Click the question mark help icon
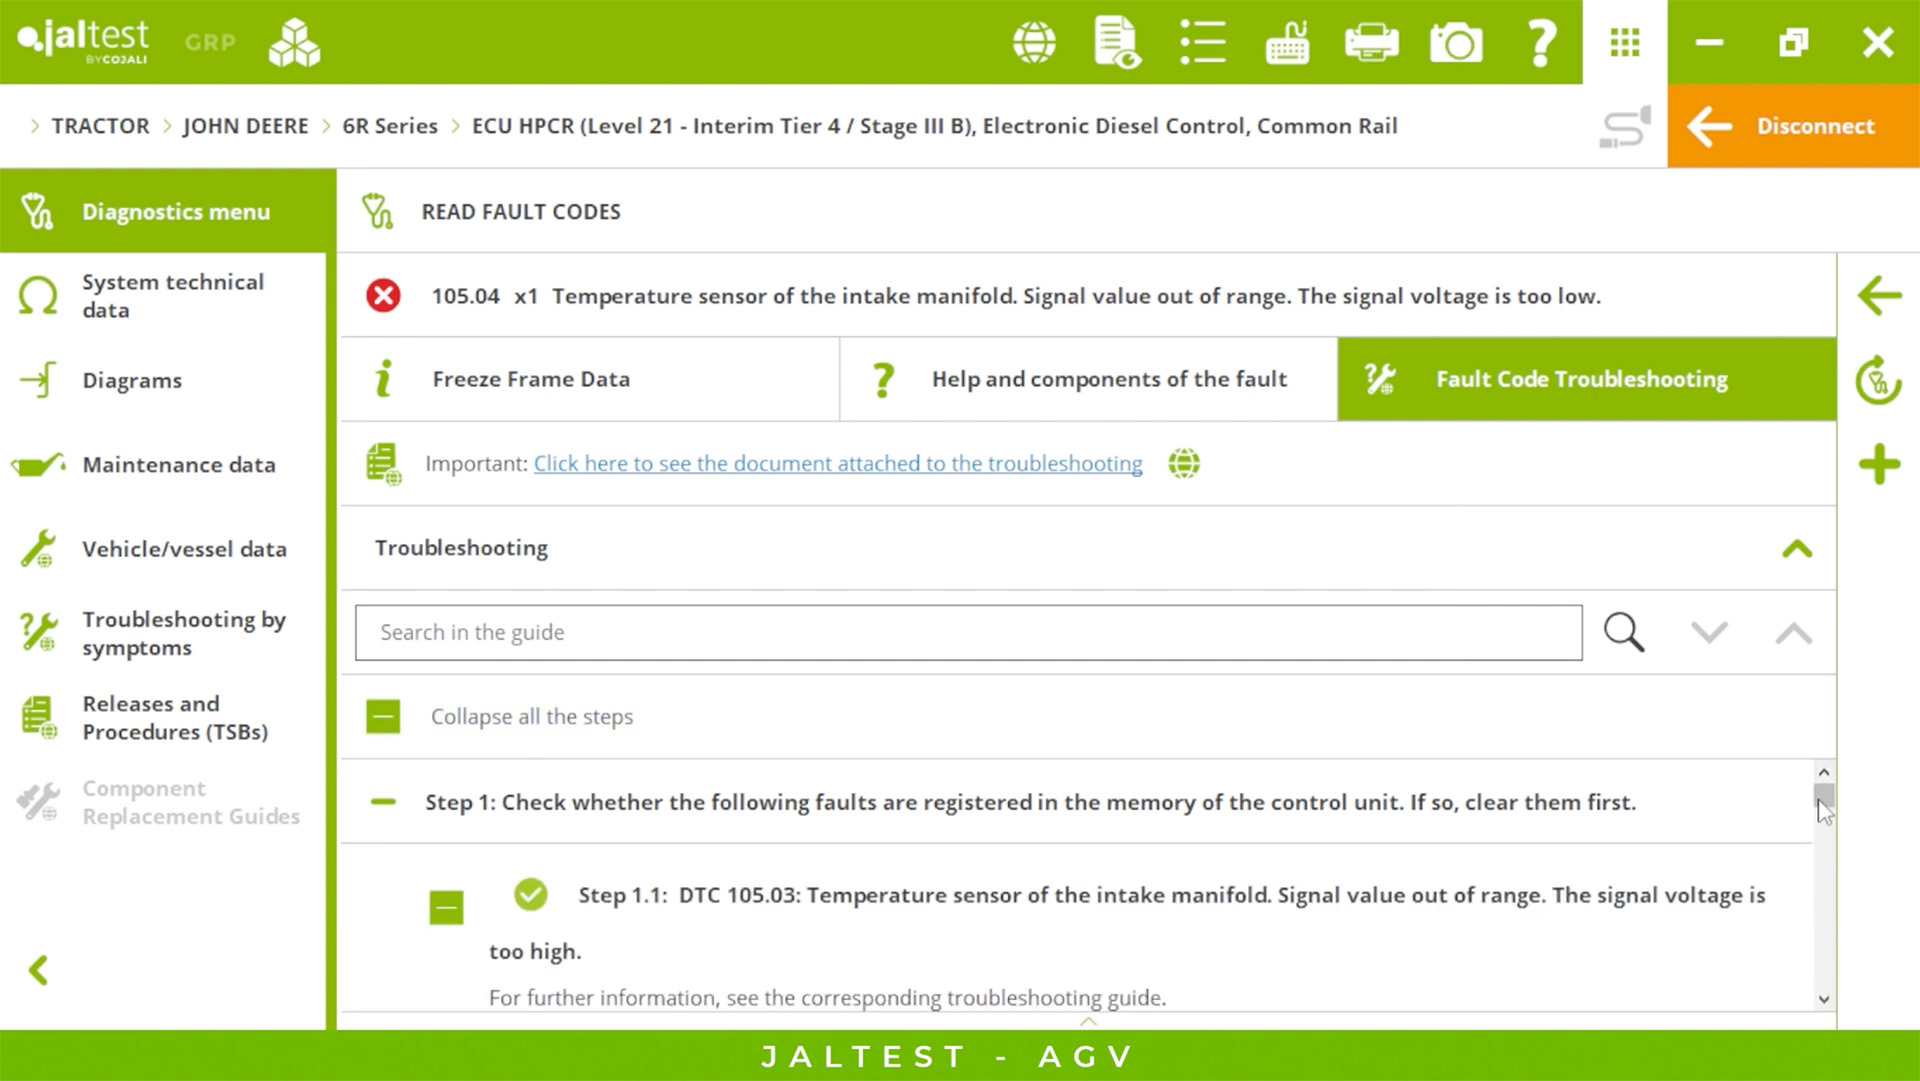 (x=1541, y=43)
